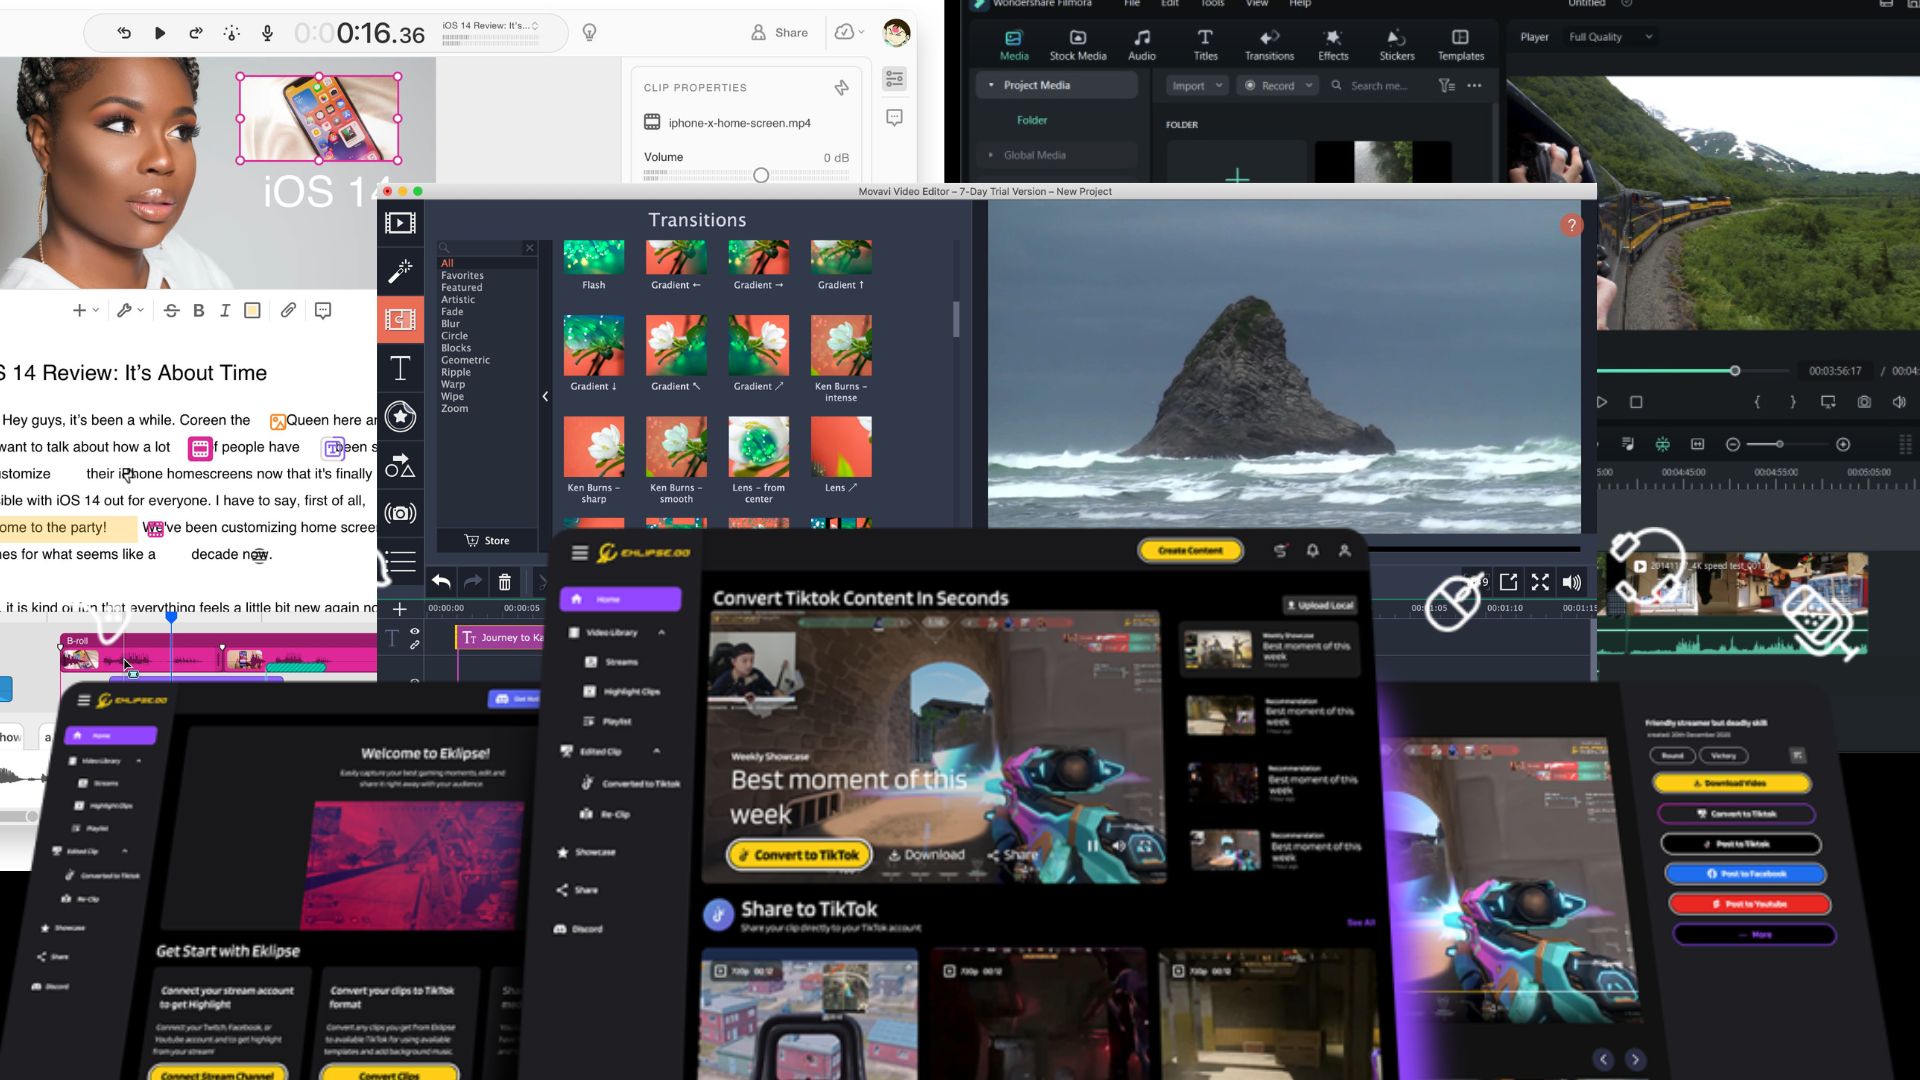Image resolution: width=1920 pixels, height=1080 pixels.
Task: Click the Store button in Movavi transitions panel
Action: coord(487,540)
